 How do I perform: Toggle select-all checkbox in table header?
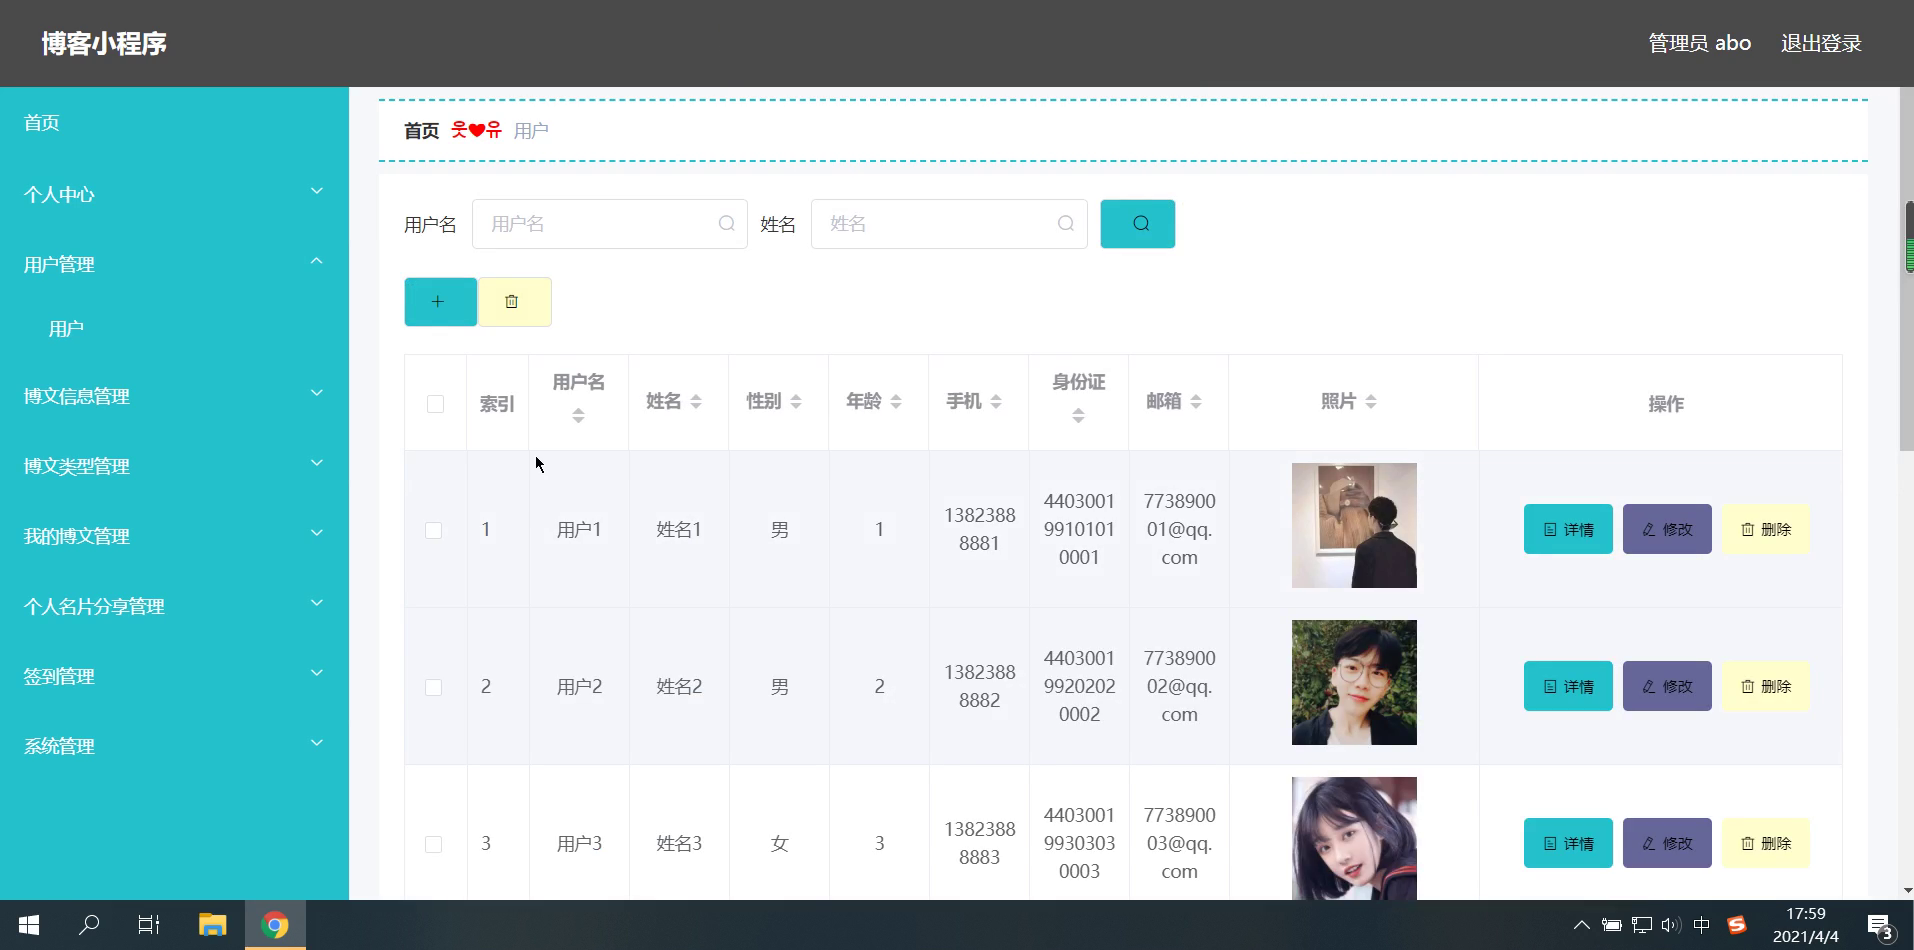[435, 404]
